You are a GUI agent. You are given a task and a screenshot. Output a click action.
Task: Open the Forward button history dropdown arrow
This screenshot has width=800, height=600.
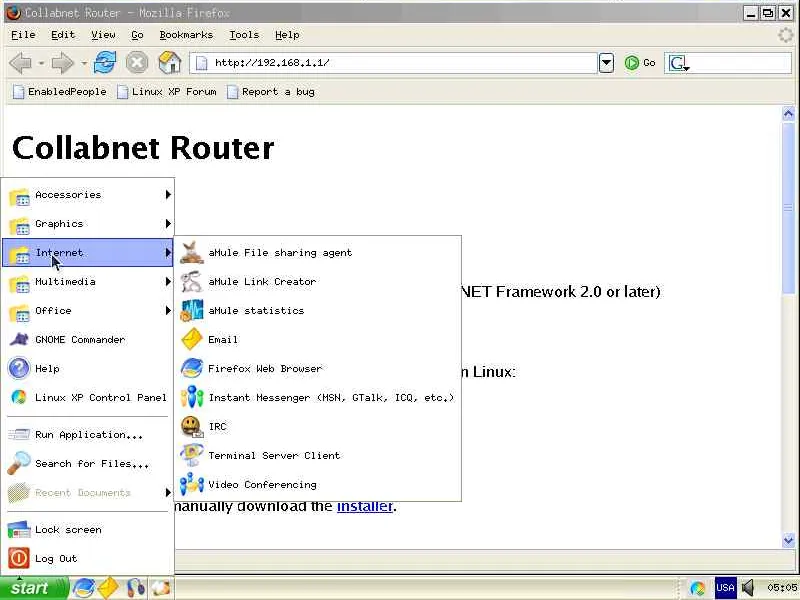coord(83,63)
